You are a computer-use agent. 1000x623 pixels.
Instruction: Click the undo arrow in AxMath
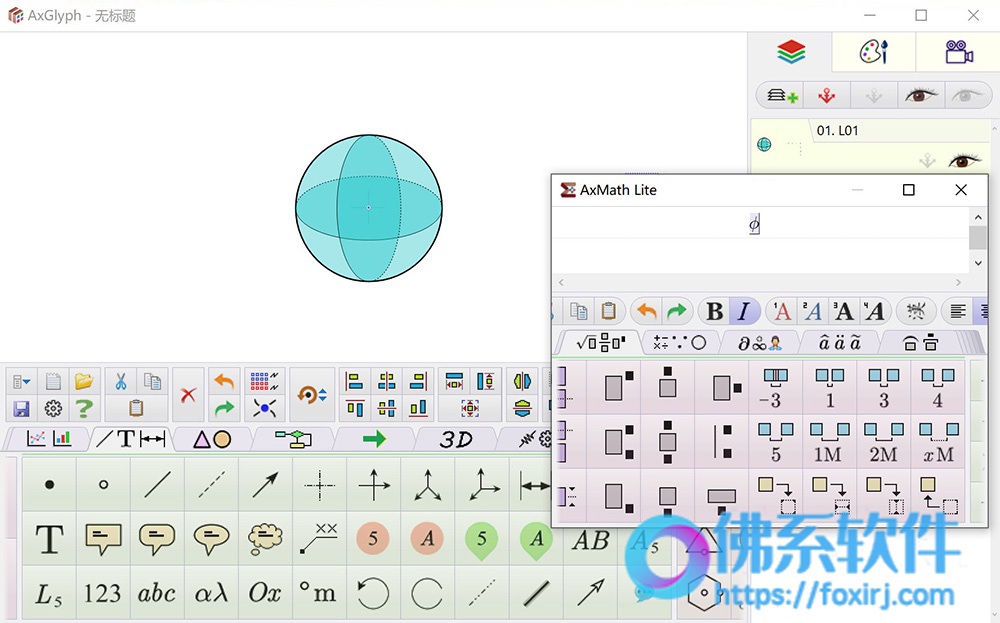point(647,312)
